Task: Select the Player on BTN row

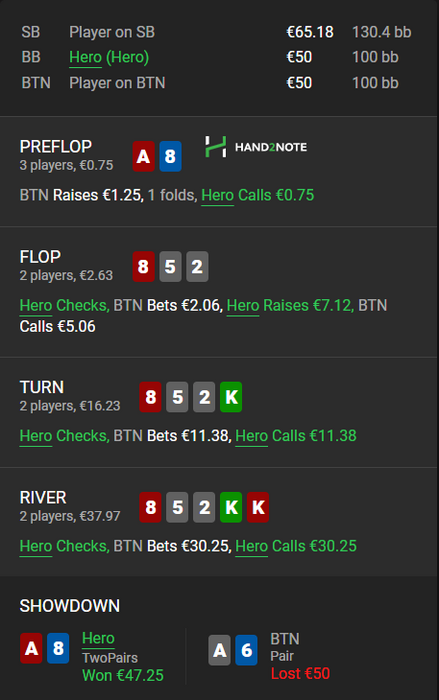Action: (x=216, y=83)
